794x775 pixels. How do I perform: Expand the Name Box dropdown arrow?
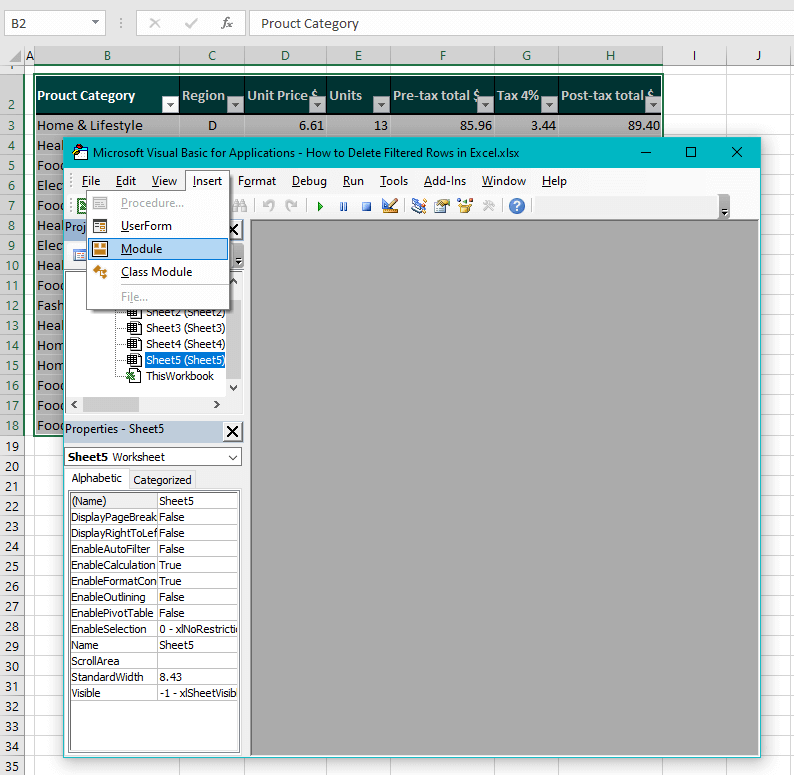tap(95, 23)
